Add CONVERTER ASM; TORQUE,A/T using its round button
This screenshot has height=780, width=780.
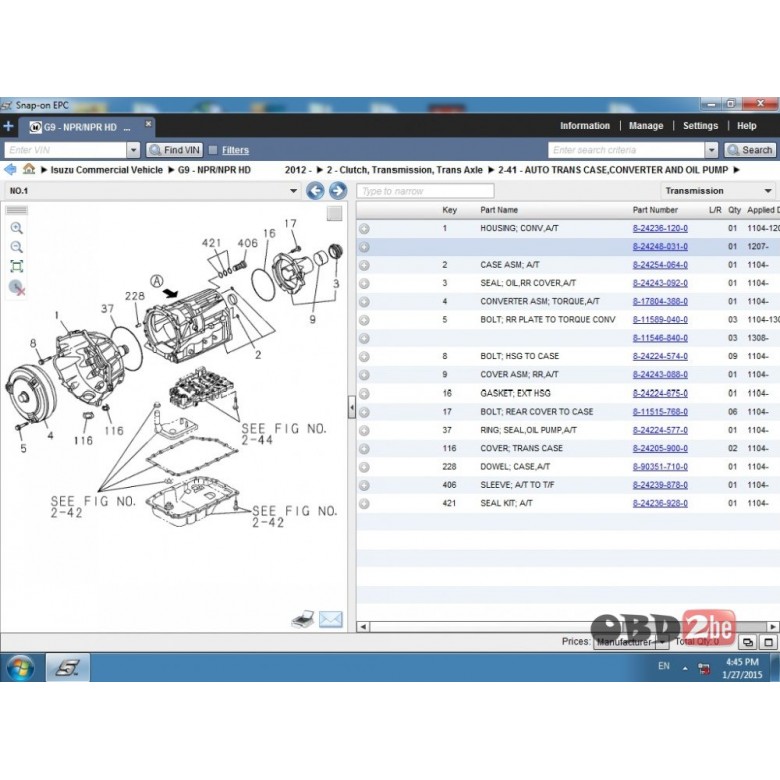point(364,302)
